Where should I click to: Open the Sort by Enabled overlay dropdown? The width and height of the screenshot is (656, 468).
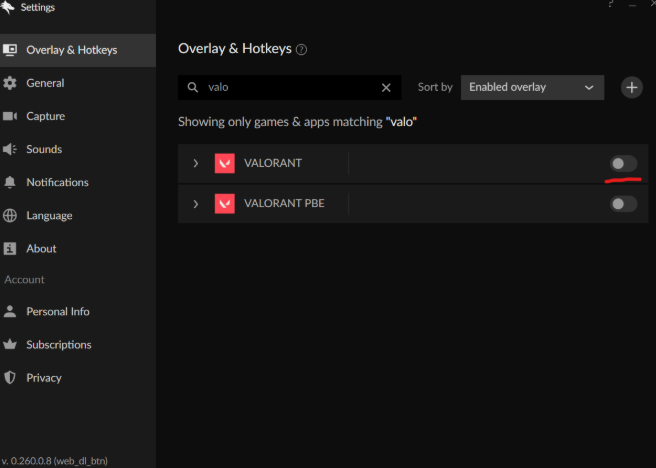[532, 87]
